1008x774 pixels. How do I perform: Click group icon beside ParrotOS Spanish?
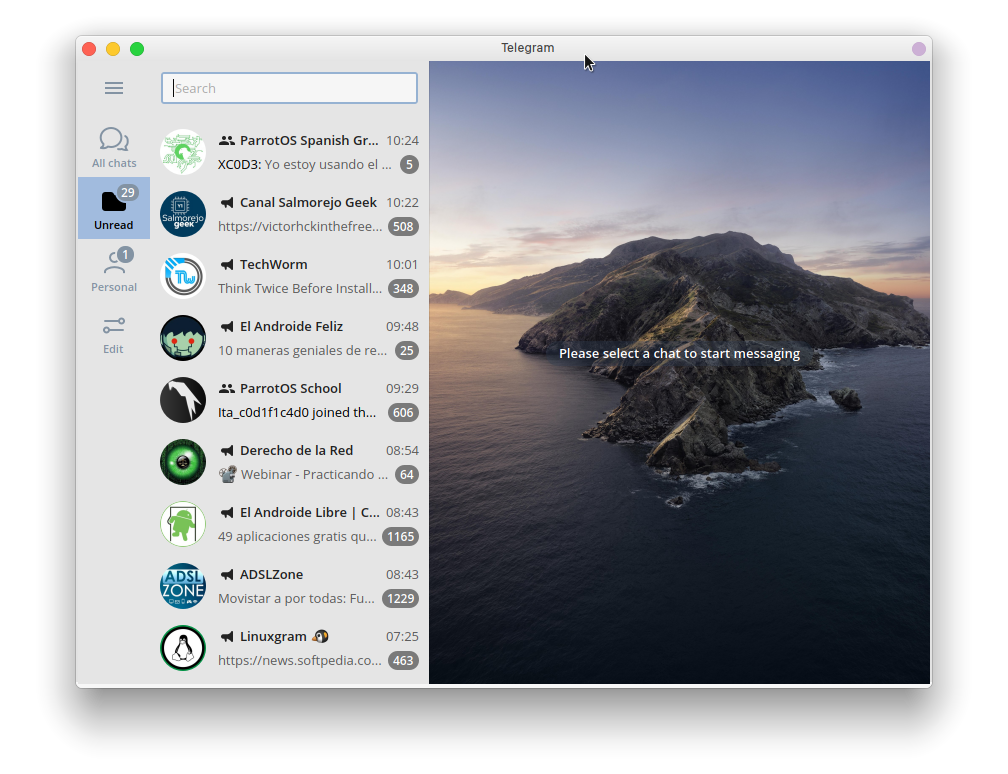tap(226, 140)
